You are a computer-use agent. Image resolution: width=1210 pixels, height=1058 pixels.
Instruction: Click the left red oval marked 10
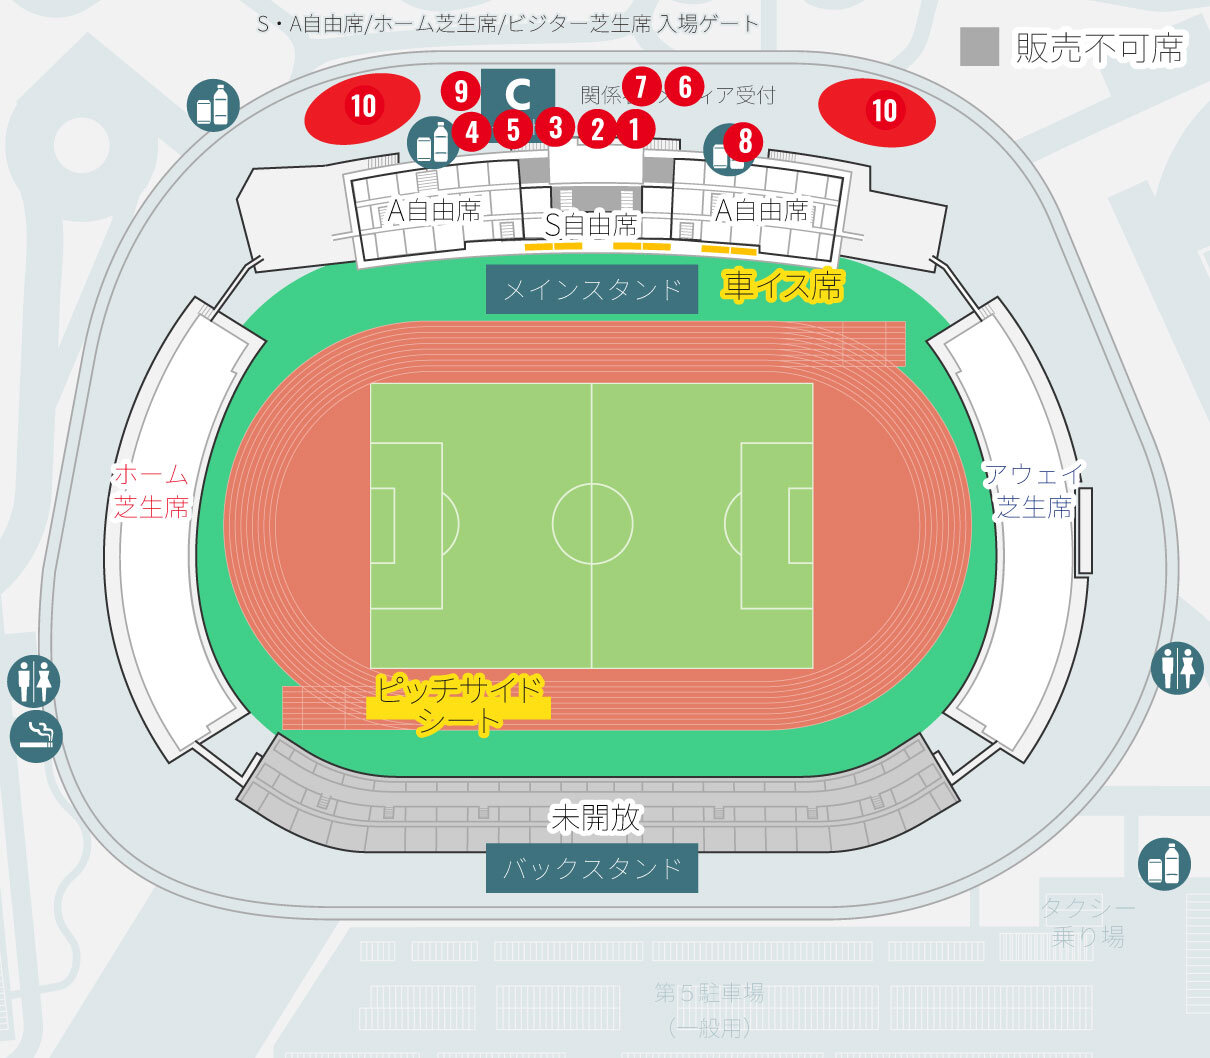pyautogui.click(x=363, y=106)
